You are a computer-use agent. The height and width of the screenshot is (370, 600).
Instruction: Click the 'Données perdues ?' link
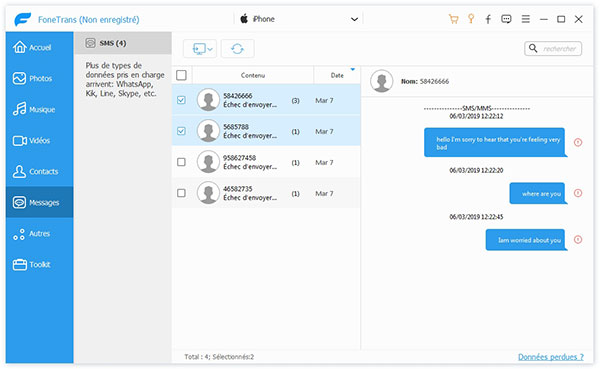coord(551,357)
